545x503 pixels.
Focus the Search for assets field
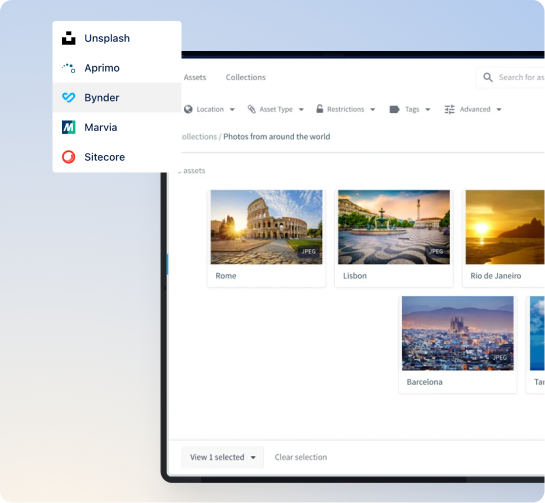click(x=511, y=77)
